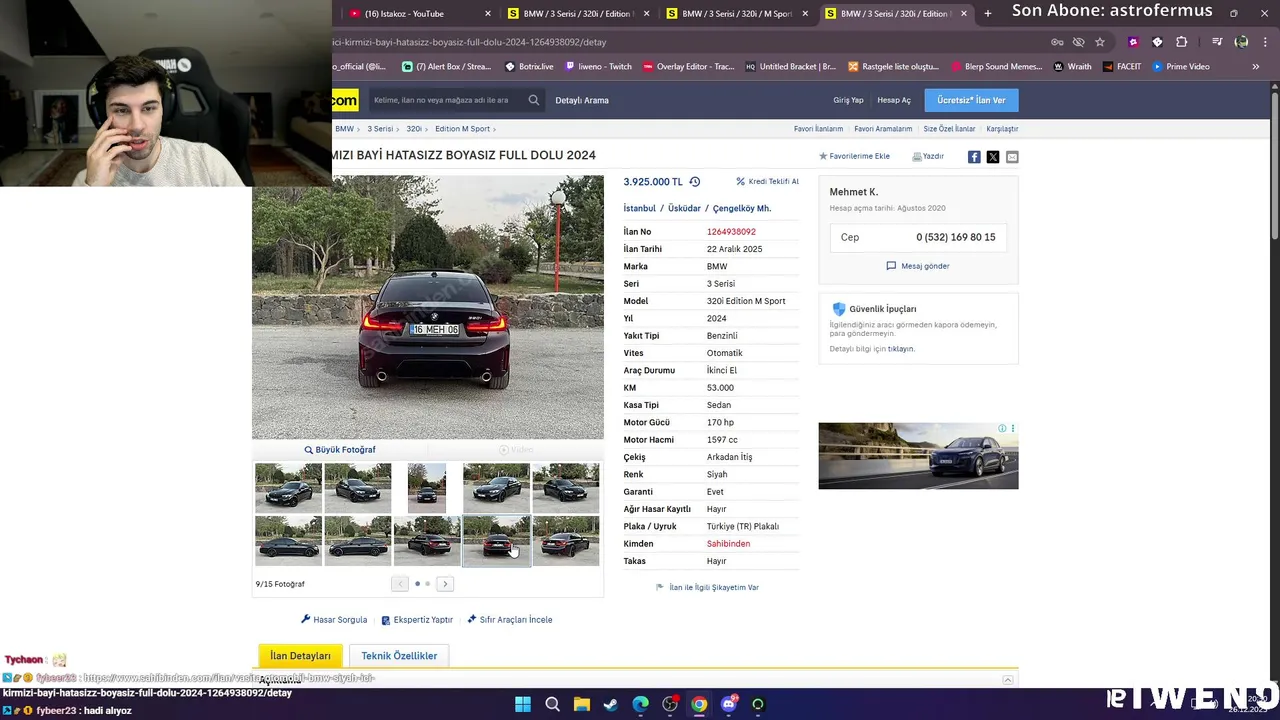Click Mesaj gönder to message seller
The image size is (1280, 720).
point(918,266)
